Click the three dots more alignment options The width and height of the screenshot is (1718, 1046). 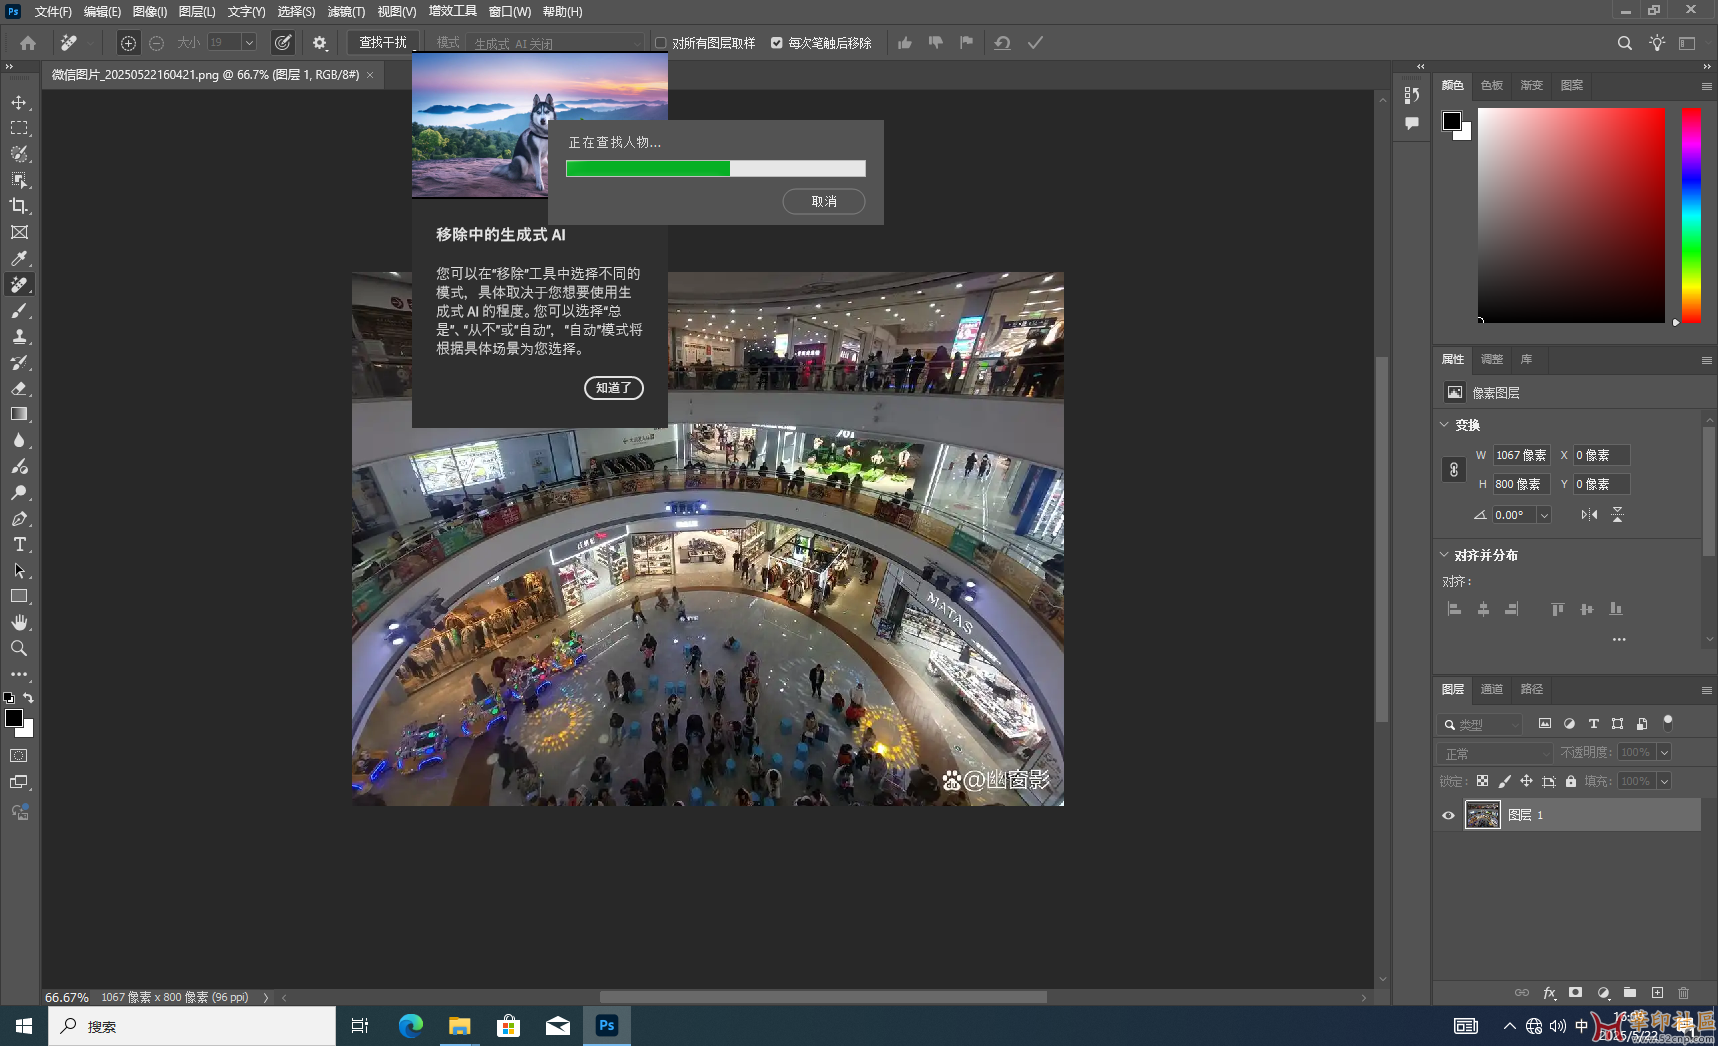pos(1619,639)
